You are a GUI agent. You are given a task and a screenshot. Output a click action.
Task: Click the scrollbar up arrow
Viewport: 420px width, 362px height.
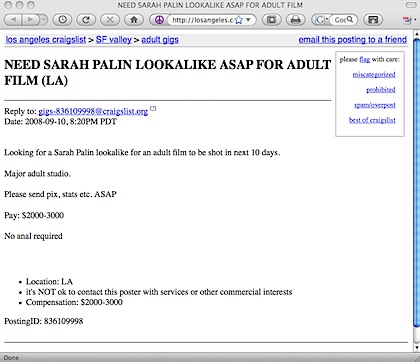417,33
